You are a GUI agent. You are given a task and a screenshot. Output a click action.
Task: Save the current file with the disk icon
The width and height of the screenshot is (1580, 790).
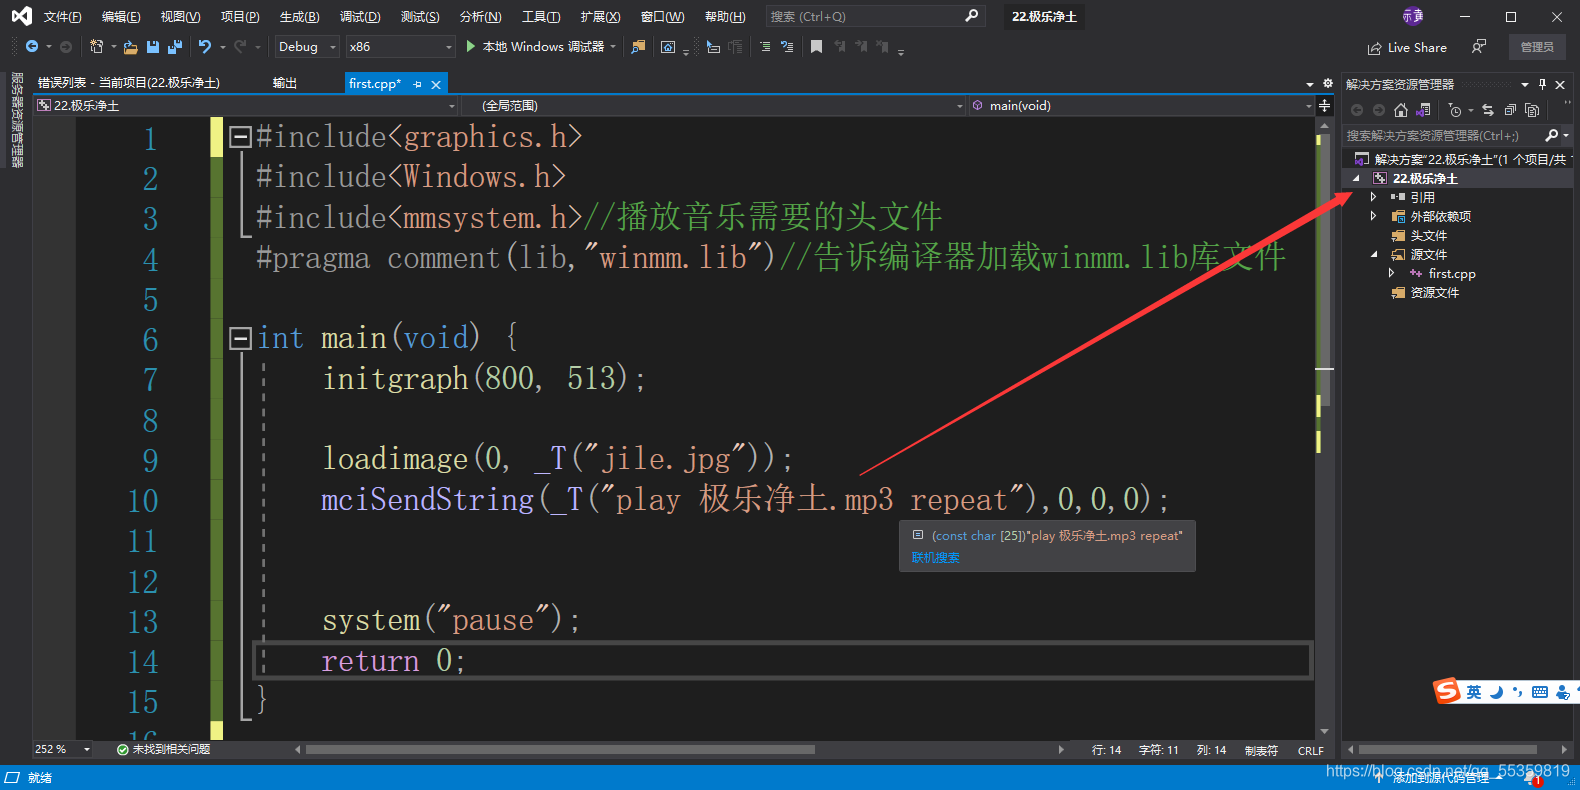[153, 47]
